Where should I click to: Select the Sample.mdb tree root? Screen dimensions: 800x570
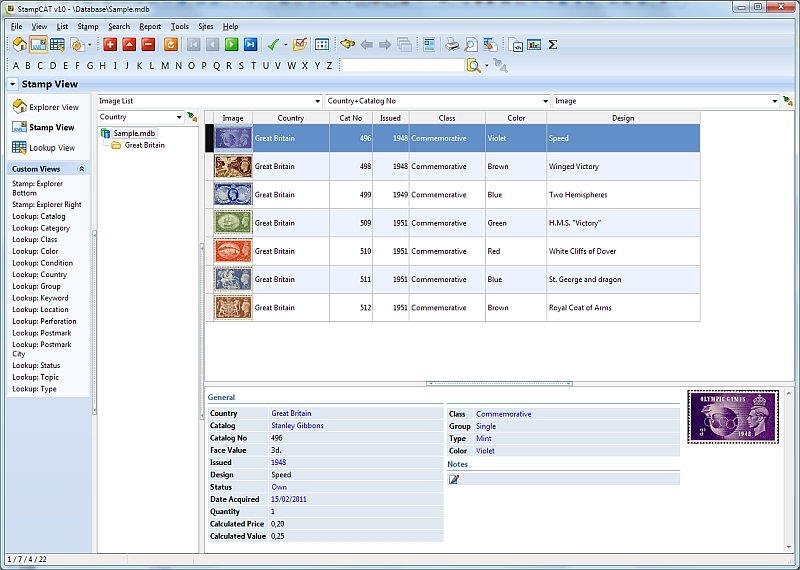tap(134, 133)
